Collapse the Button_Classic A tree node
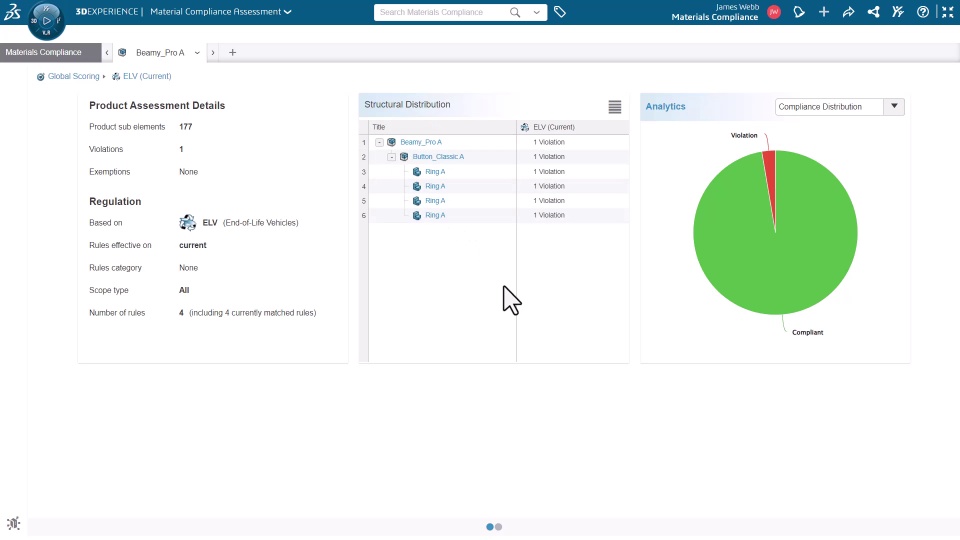Viewport: 960px width, 540px height. pos(391,157)
